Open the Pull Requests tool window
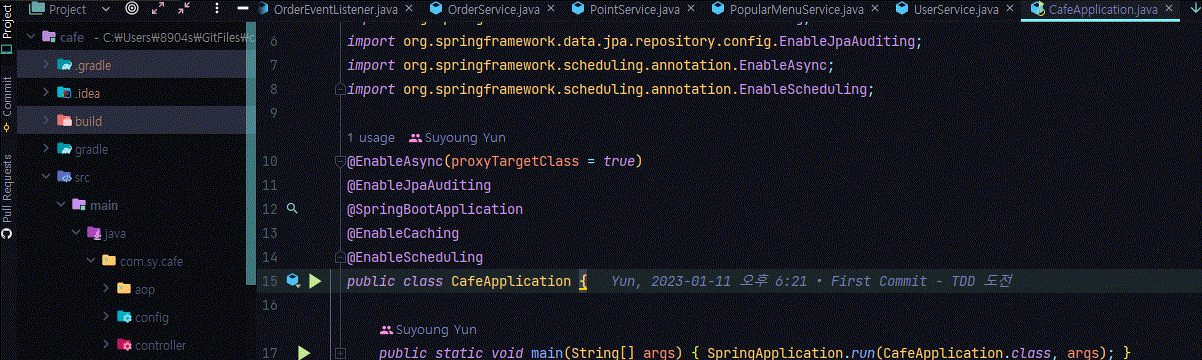The width and height of the screenshot is (1202, 360). pyautogui.click(x=7, y=196)
